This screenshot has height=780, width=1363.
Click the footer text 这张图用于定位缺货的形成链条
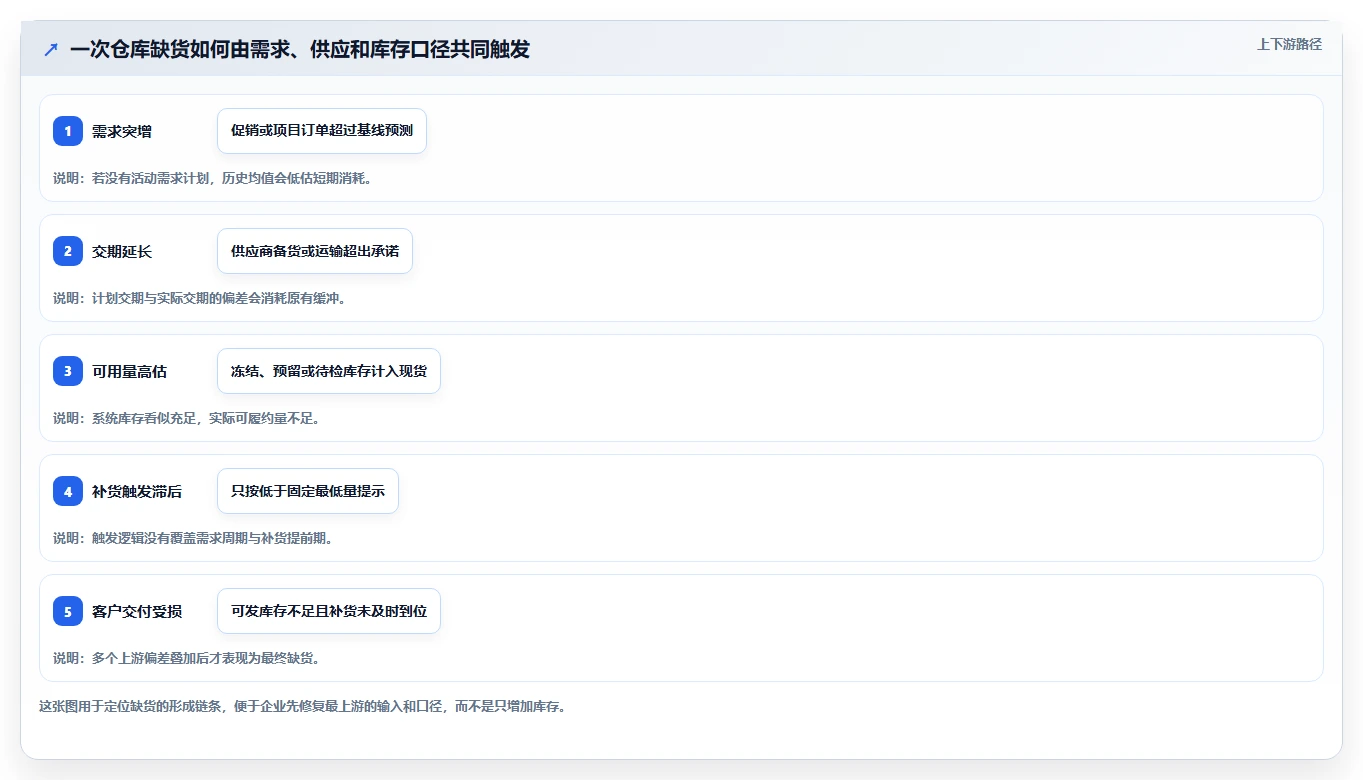[x=302, y=706]
